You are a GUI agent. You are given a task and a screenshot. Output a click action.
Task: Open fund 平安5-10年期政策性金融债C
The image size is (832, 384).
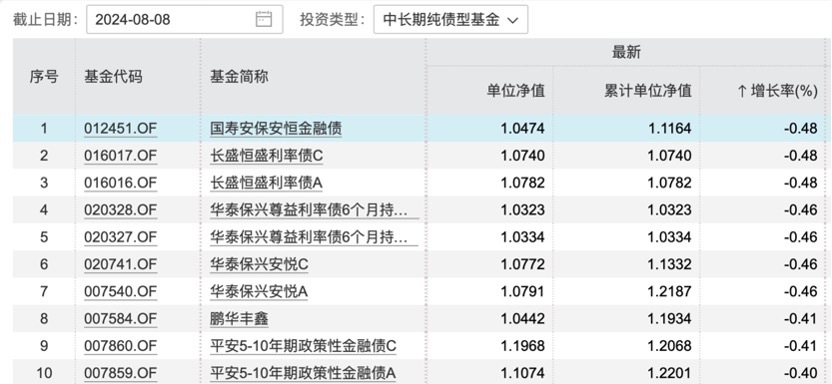303,346
